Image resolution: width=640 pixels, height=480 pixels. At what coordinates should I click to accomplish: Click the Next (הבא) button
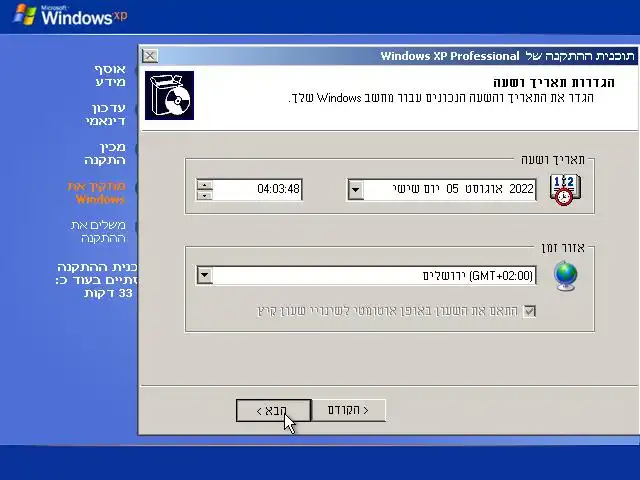pos(273,410)
